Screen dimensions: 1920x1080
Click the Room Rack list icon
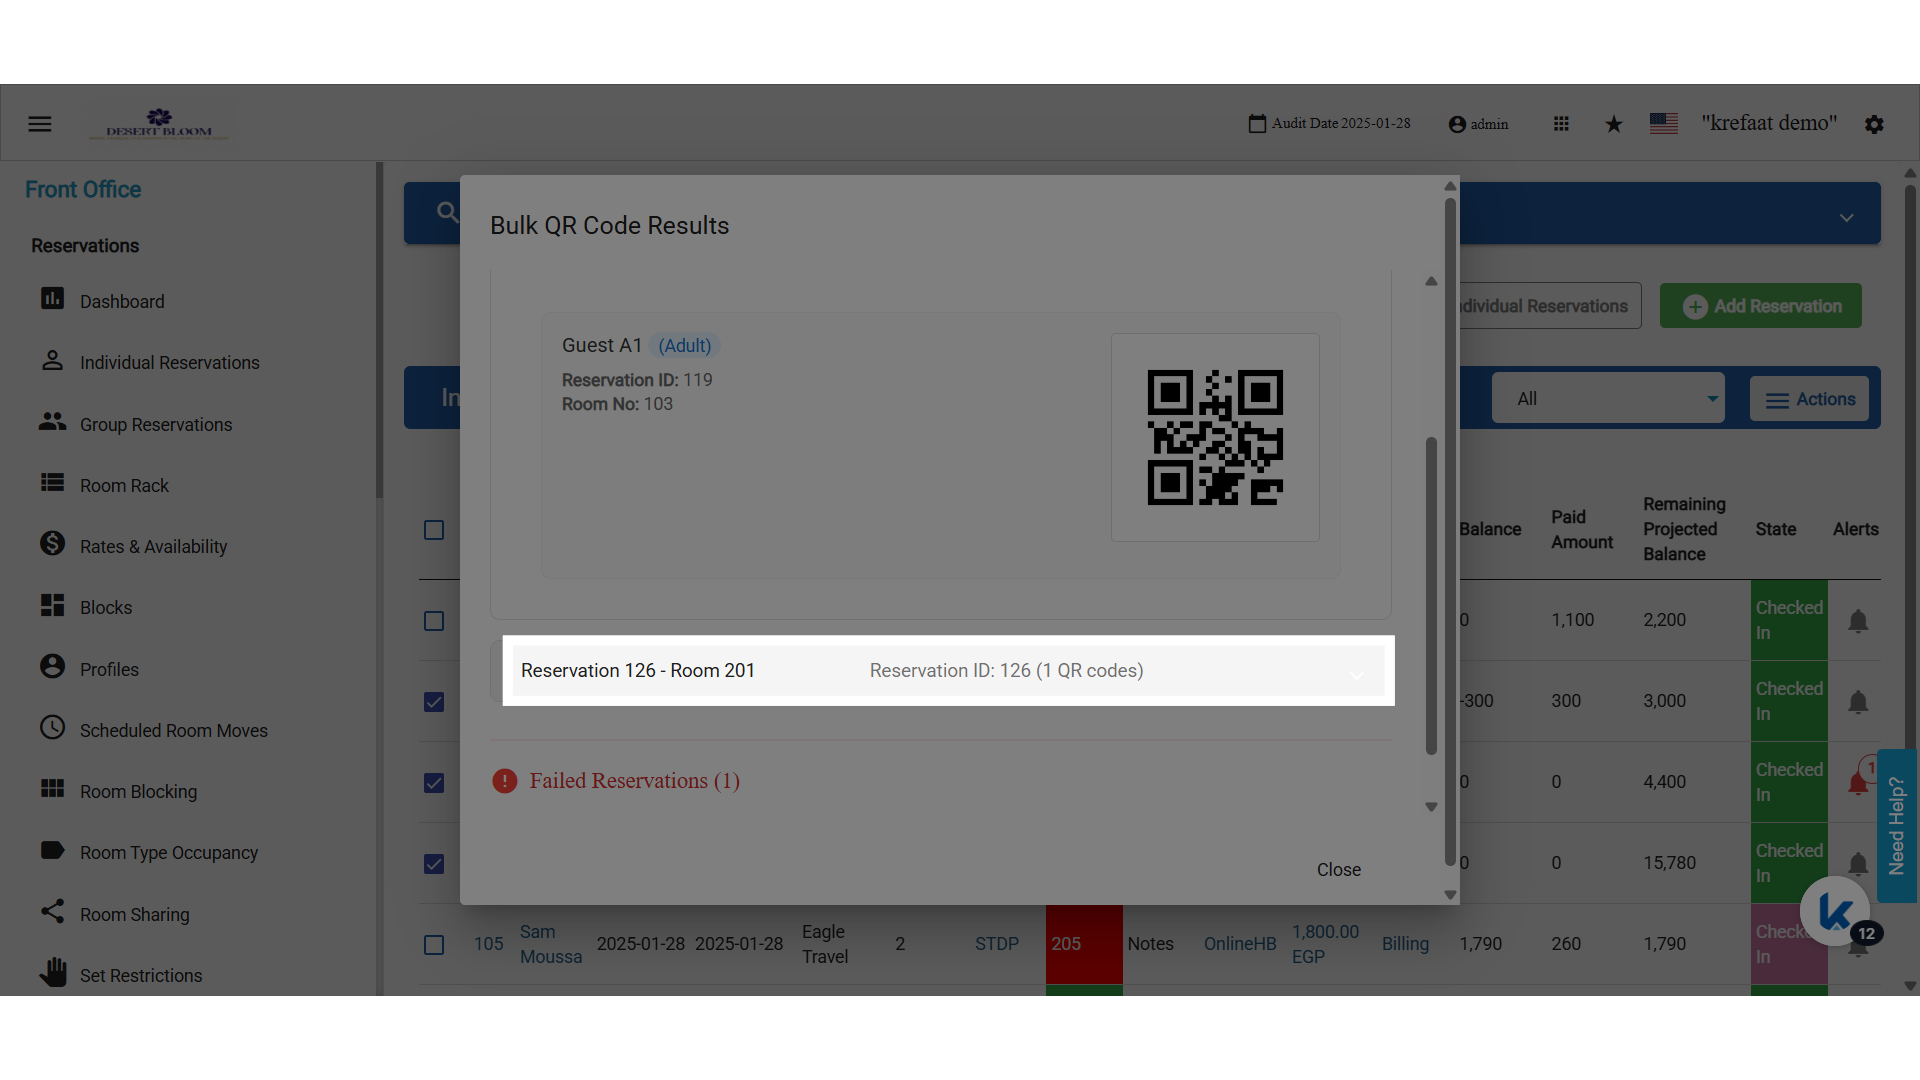coord(52,483)
